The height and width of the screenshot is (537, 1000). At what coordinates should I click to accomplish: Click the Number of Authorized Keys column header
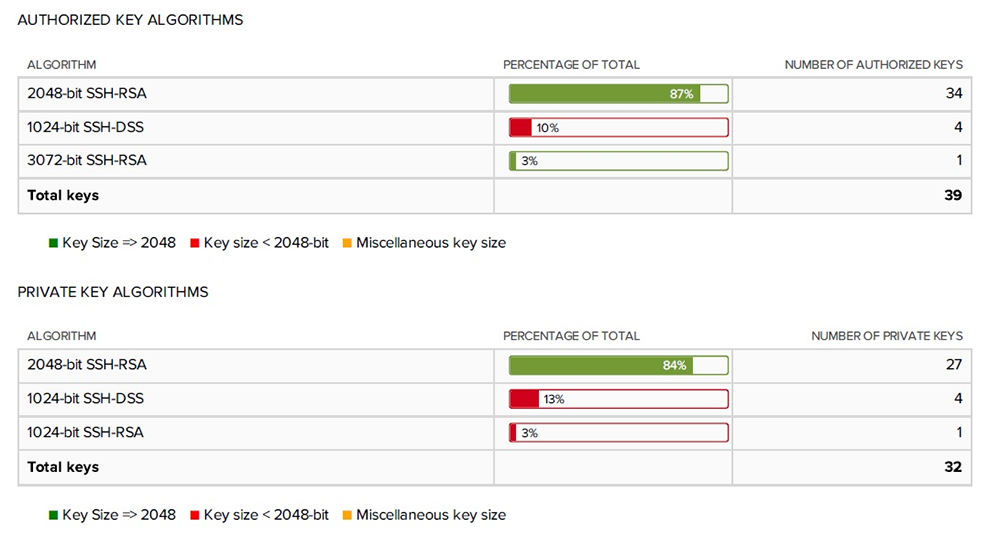click(x=873, y=64)
